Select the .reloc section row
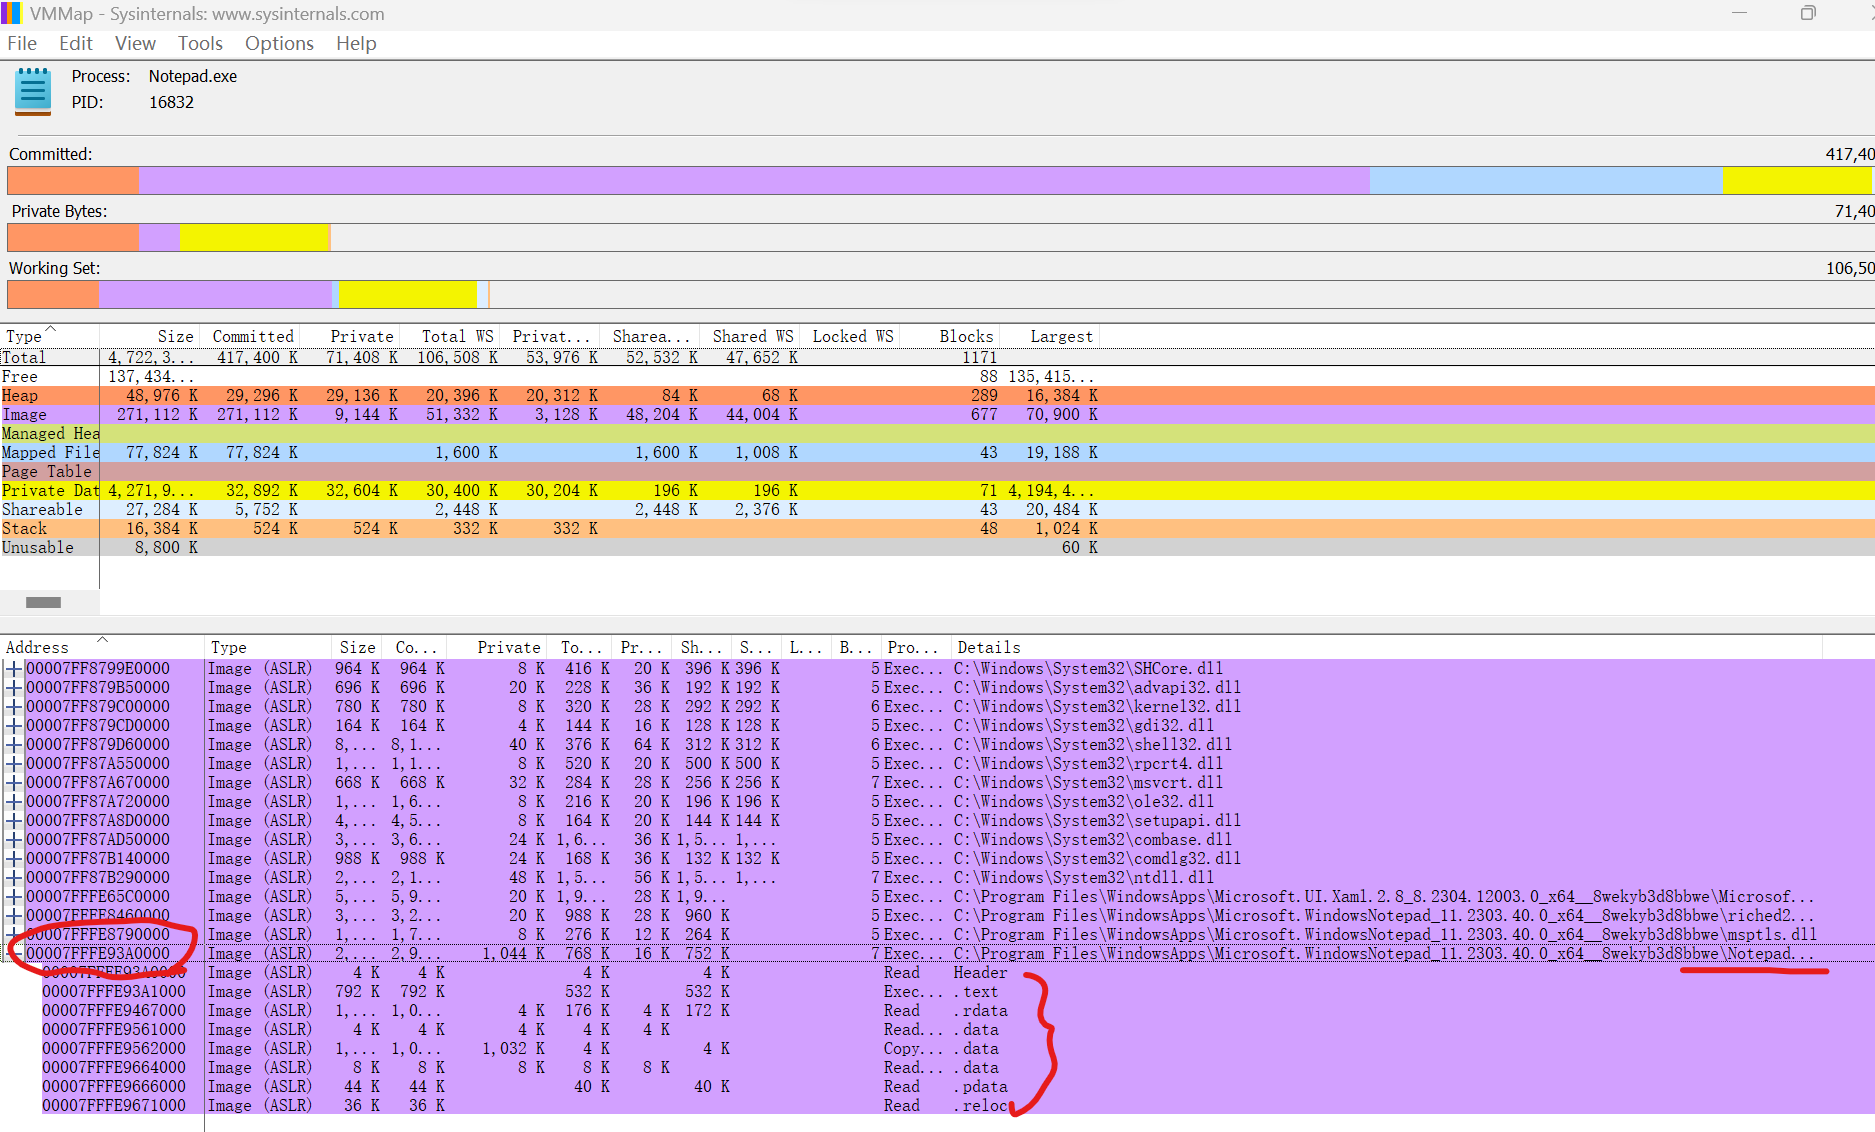1875x1132 pixels. pyautogui.click(x=937, y=1105)
